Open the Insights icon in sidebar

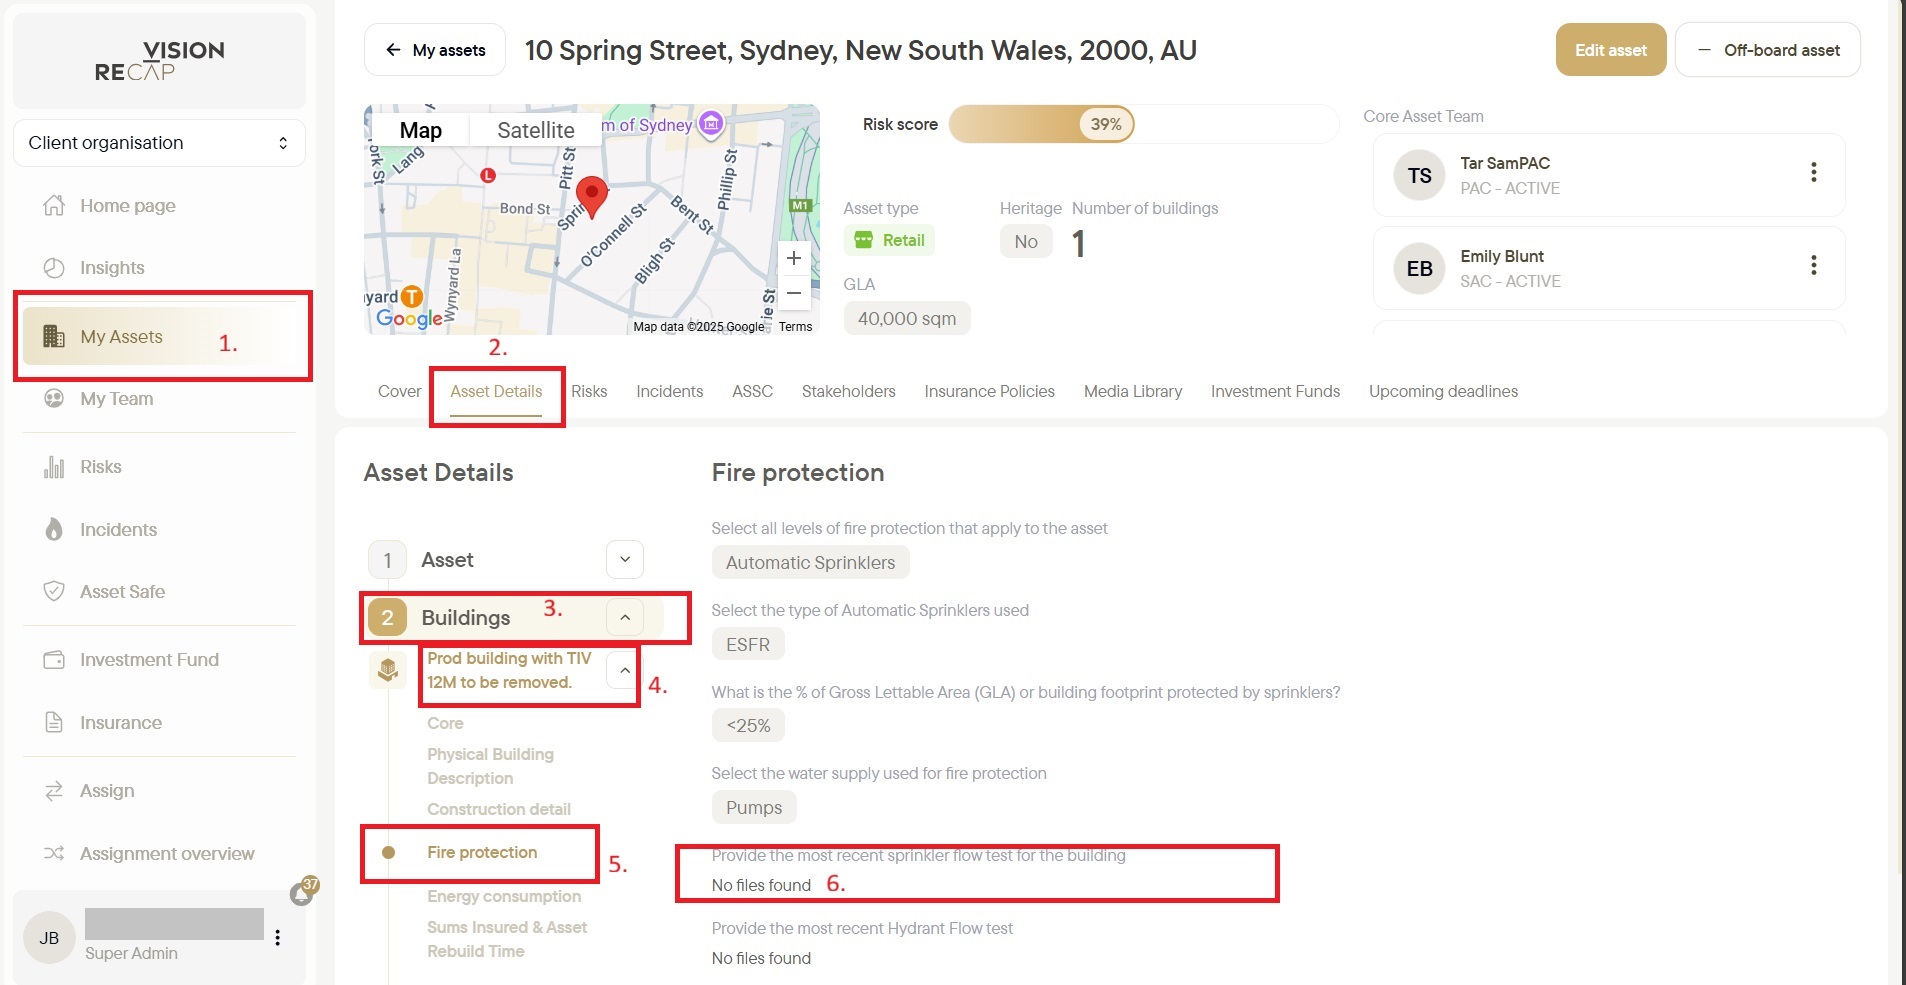54,267
